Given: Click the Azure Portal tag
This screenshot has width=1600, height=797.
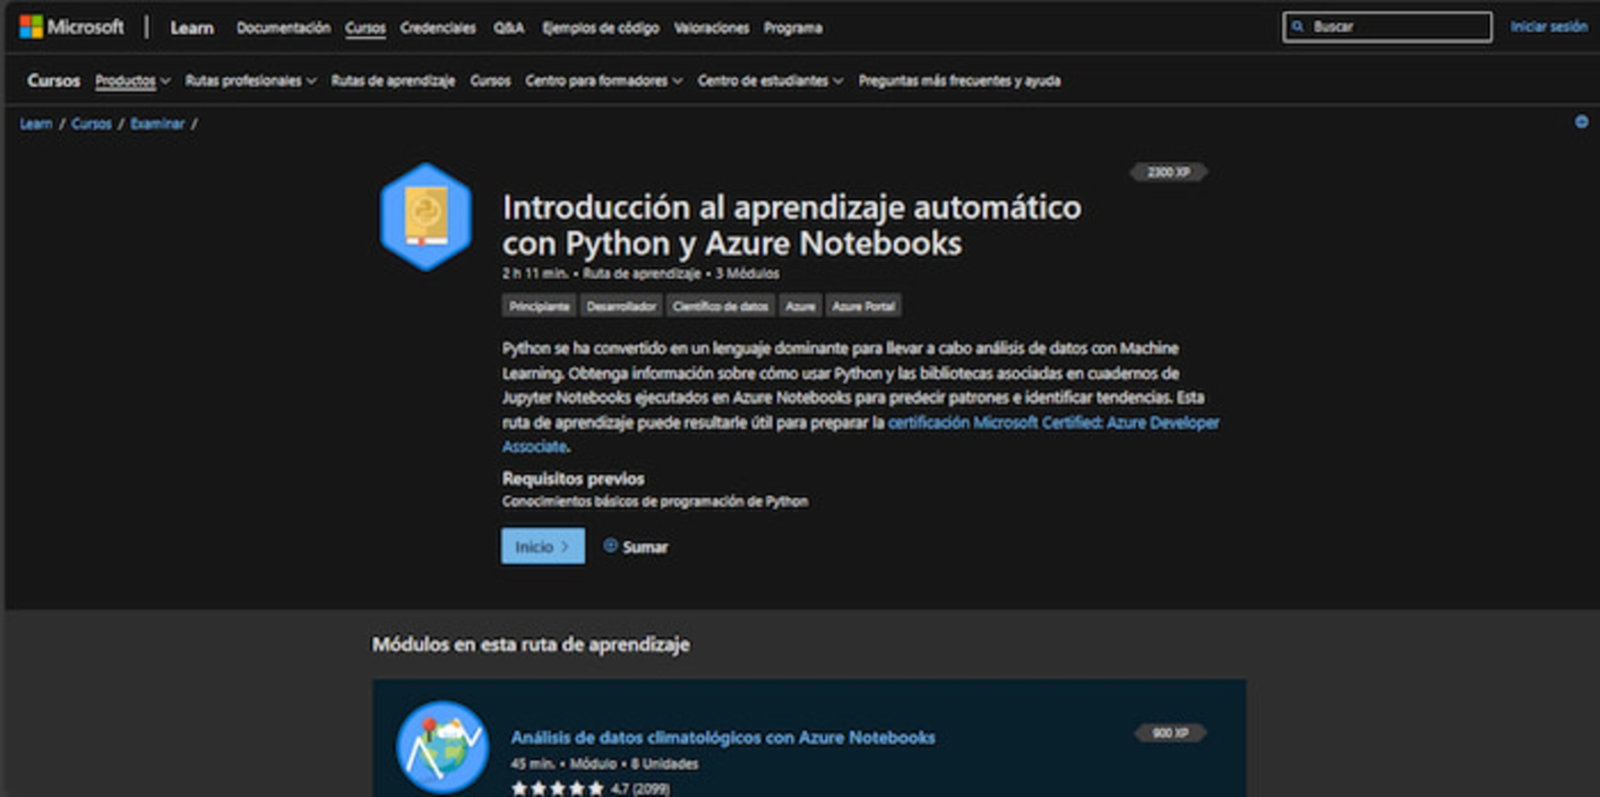Looking at the screenshot, I should pyautogui.click(x=864, y=306).
